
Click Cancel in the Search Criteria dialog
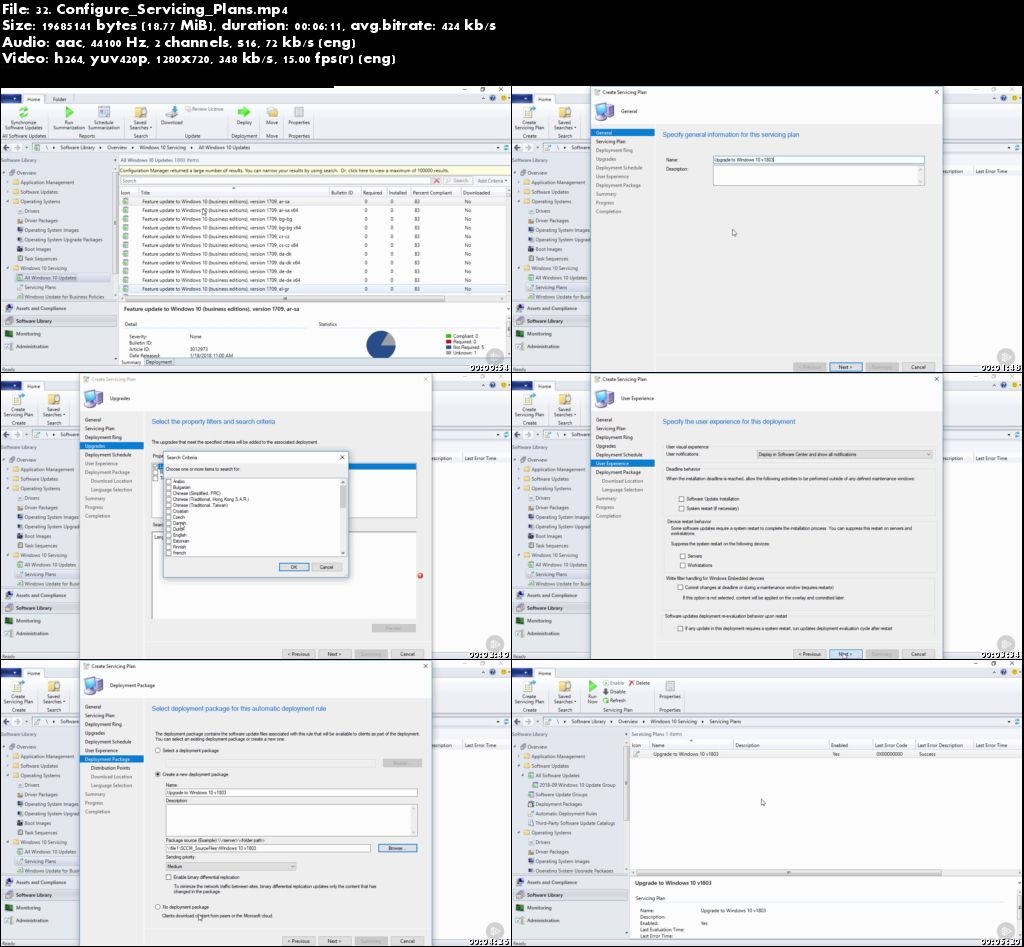[x=327, y=567]
